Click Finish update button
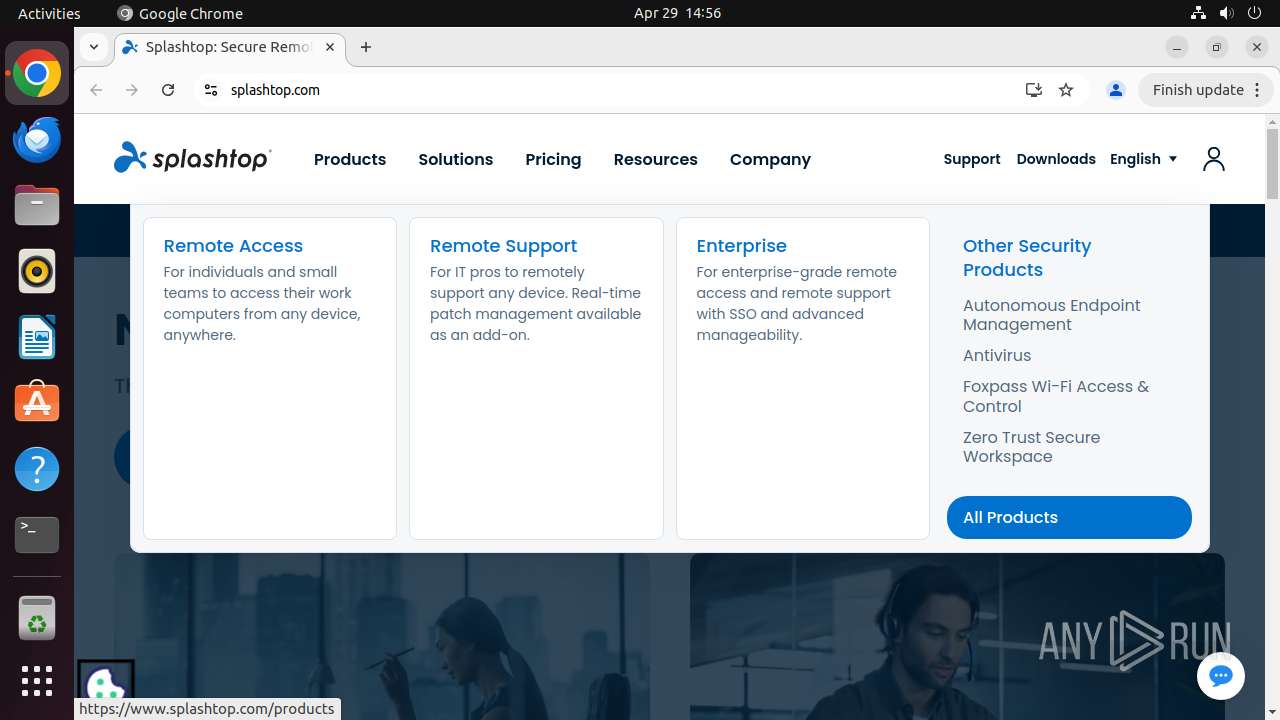 1206,90
